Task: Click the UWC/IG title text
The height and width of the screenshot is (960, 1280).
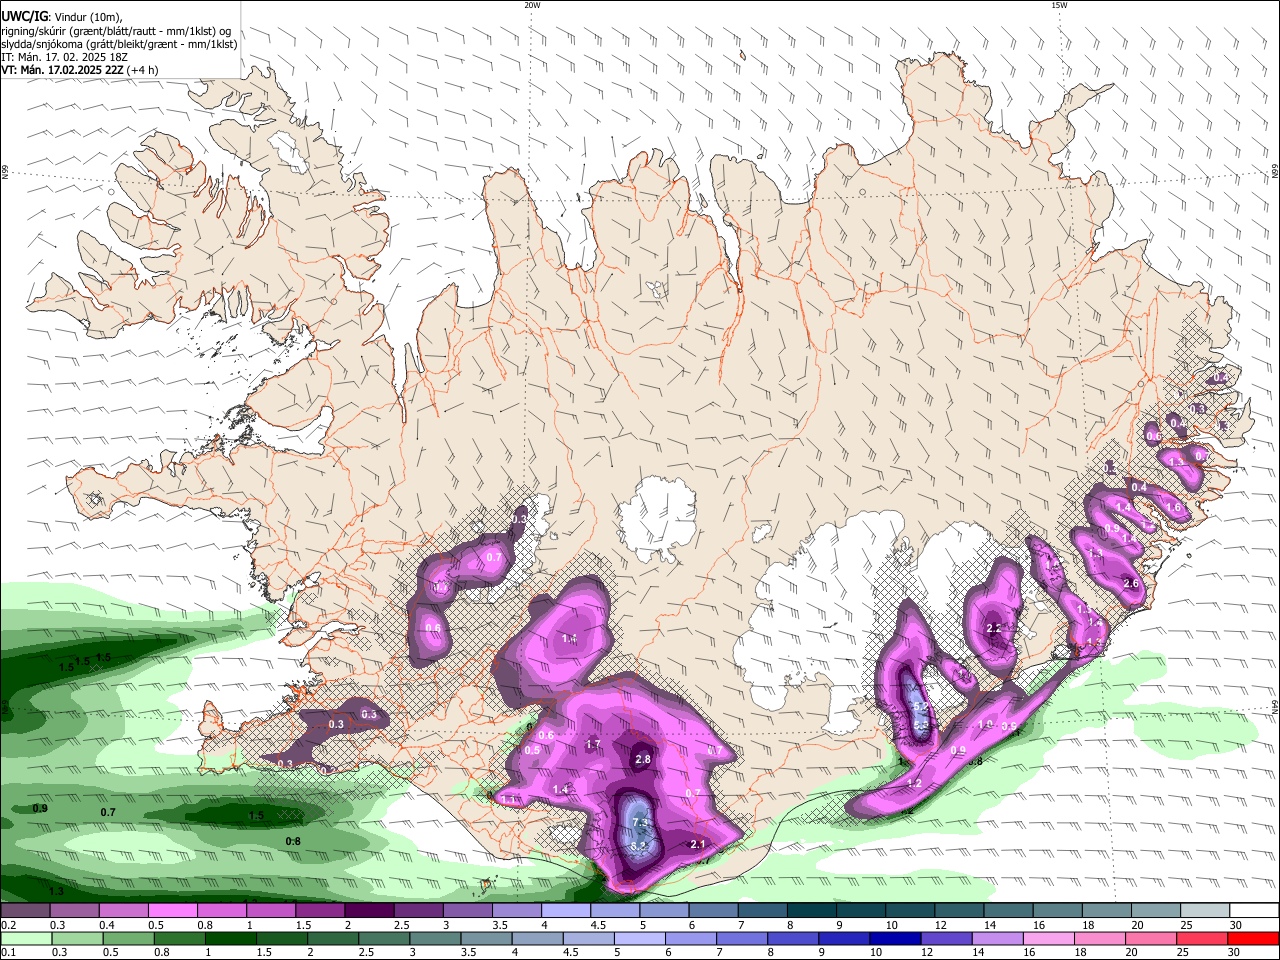Action: [24, 16]
